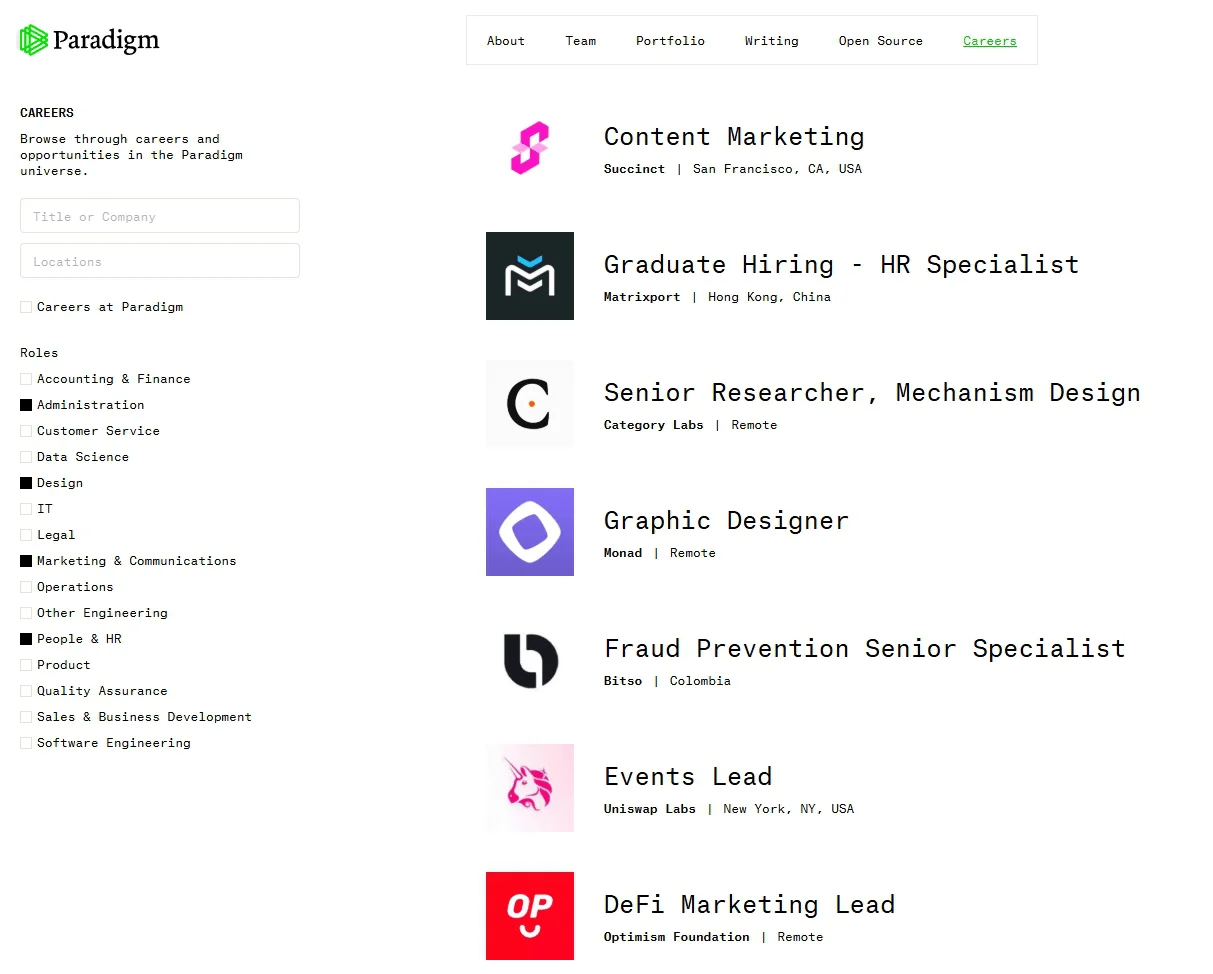Toggle off the Design role checkbox

coord(26,483)
